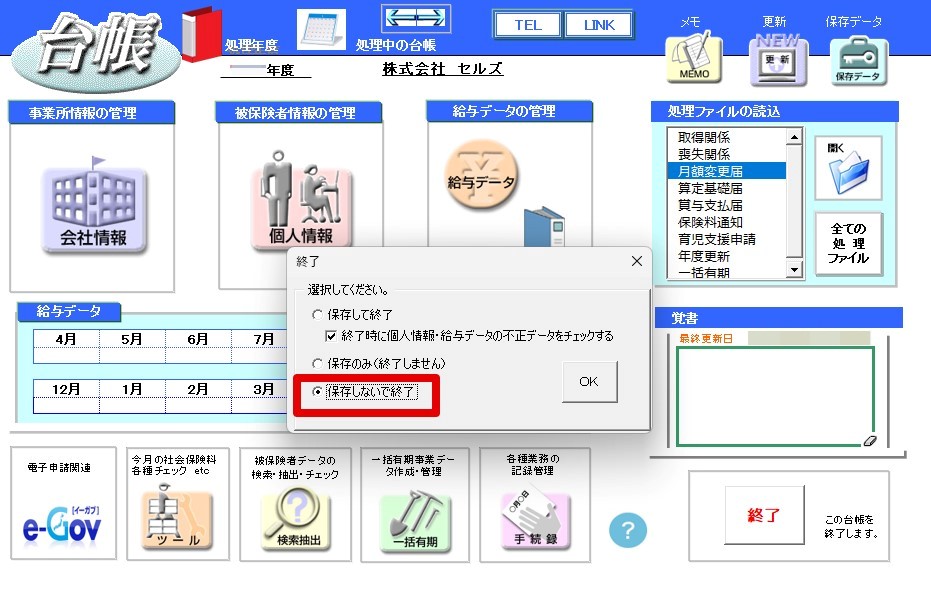The height and width of the screenshot is (590, 931).
Task: Click the blue question mark help icon
Action: click(628, 530)
